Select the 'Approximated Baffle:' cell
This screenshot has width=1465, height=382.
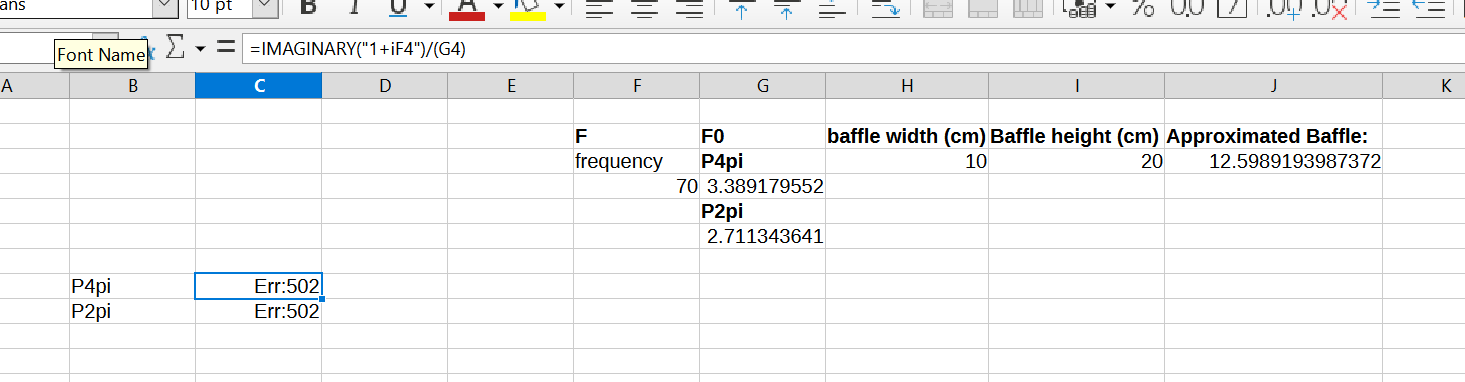[x=1273, y=136]
